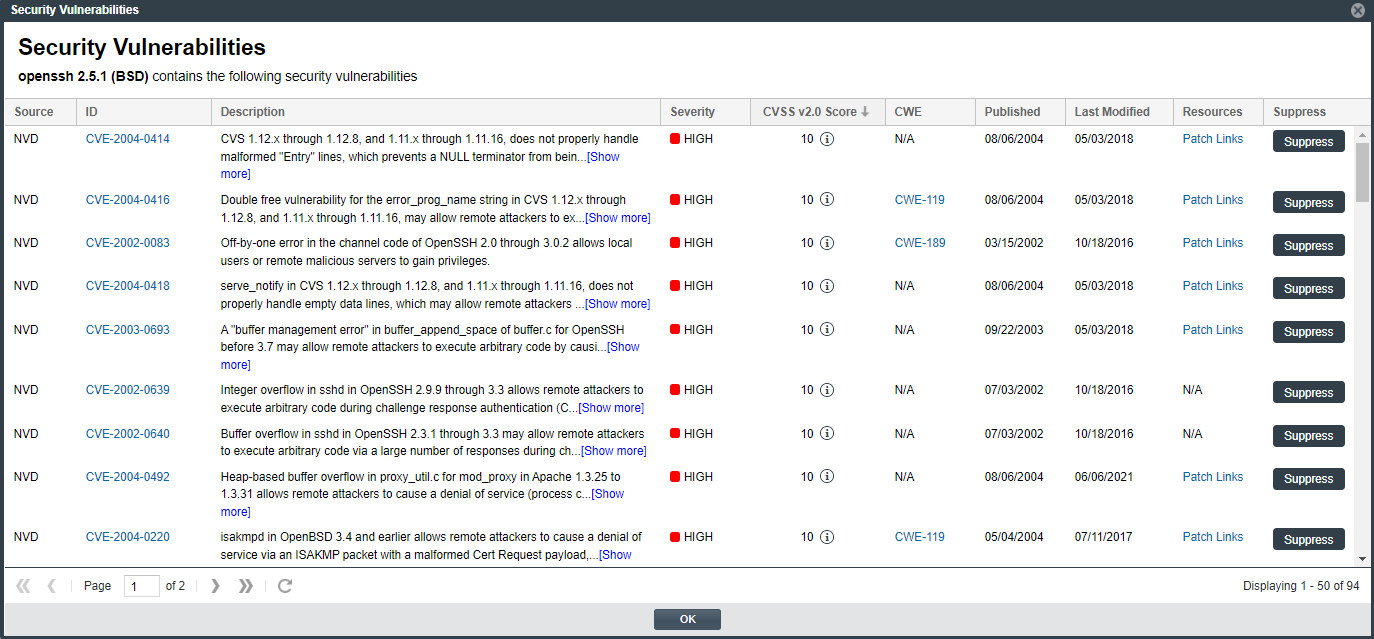
Task: Open CVSS info icon for CVE-2004-0416
Action: (827, 200)
